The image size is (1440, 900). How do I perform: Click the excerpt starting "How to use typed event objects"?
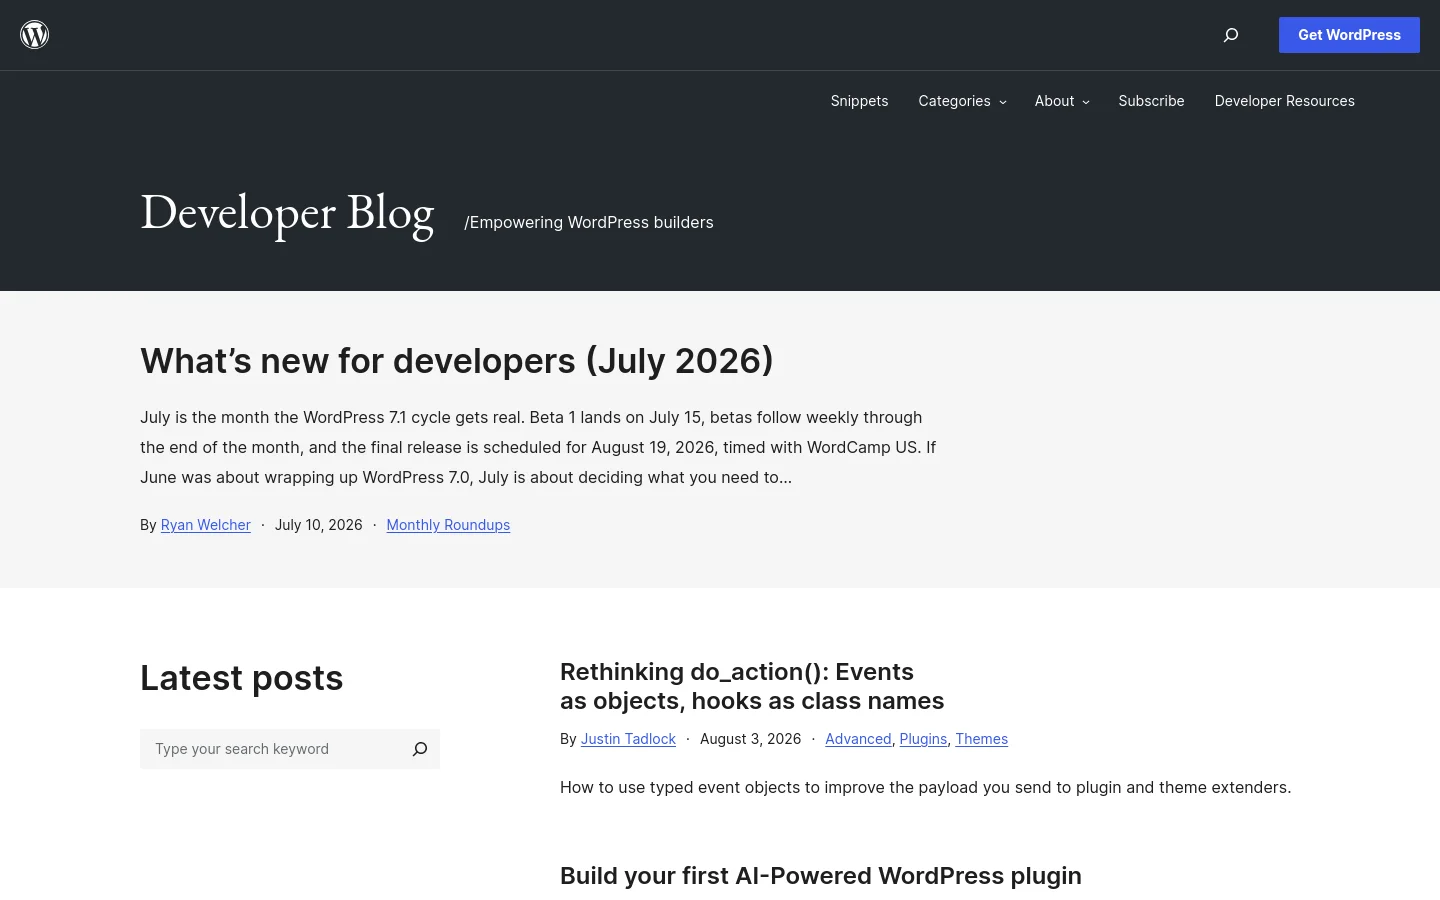point(925,787)
